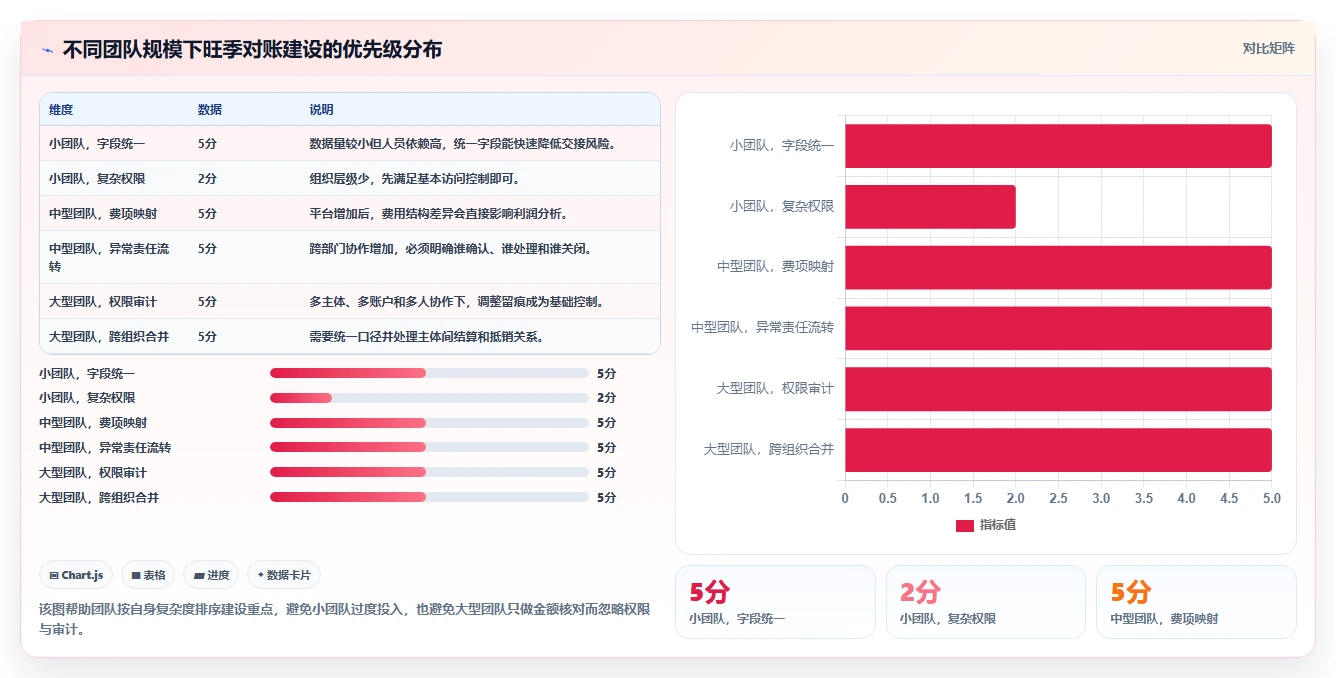The image size is (1336, 678).
Task: Open the orange 5分 中型团队，费项映射 card
Action: click(1196, 602)
